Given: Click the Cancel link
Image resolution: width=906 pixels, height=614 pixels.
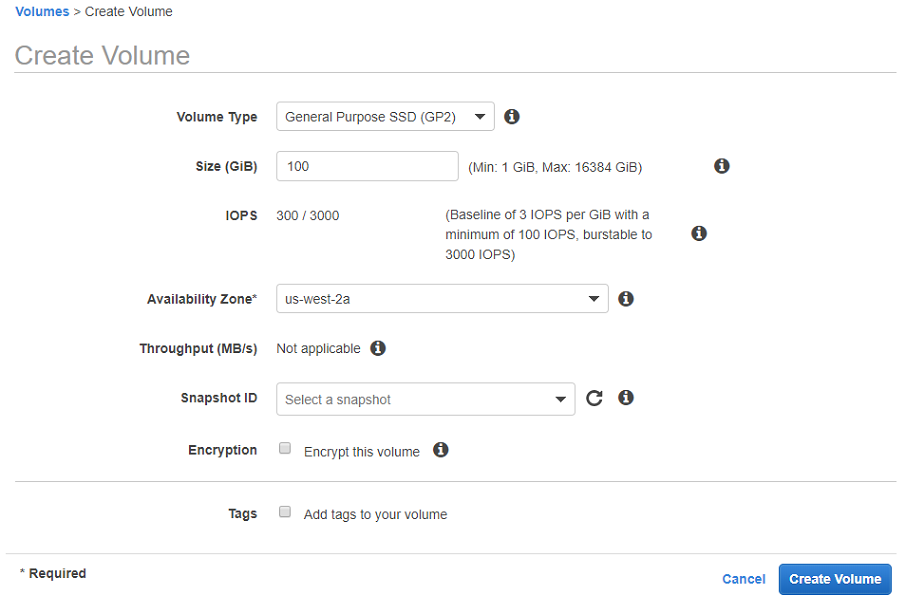Looking at the screenshot, I should coord(743,579).
